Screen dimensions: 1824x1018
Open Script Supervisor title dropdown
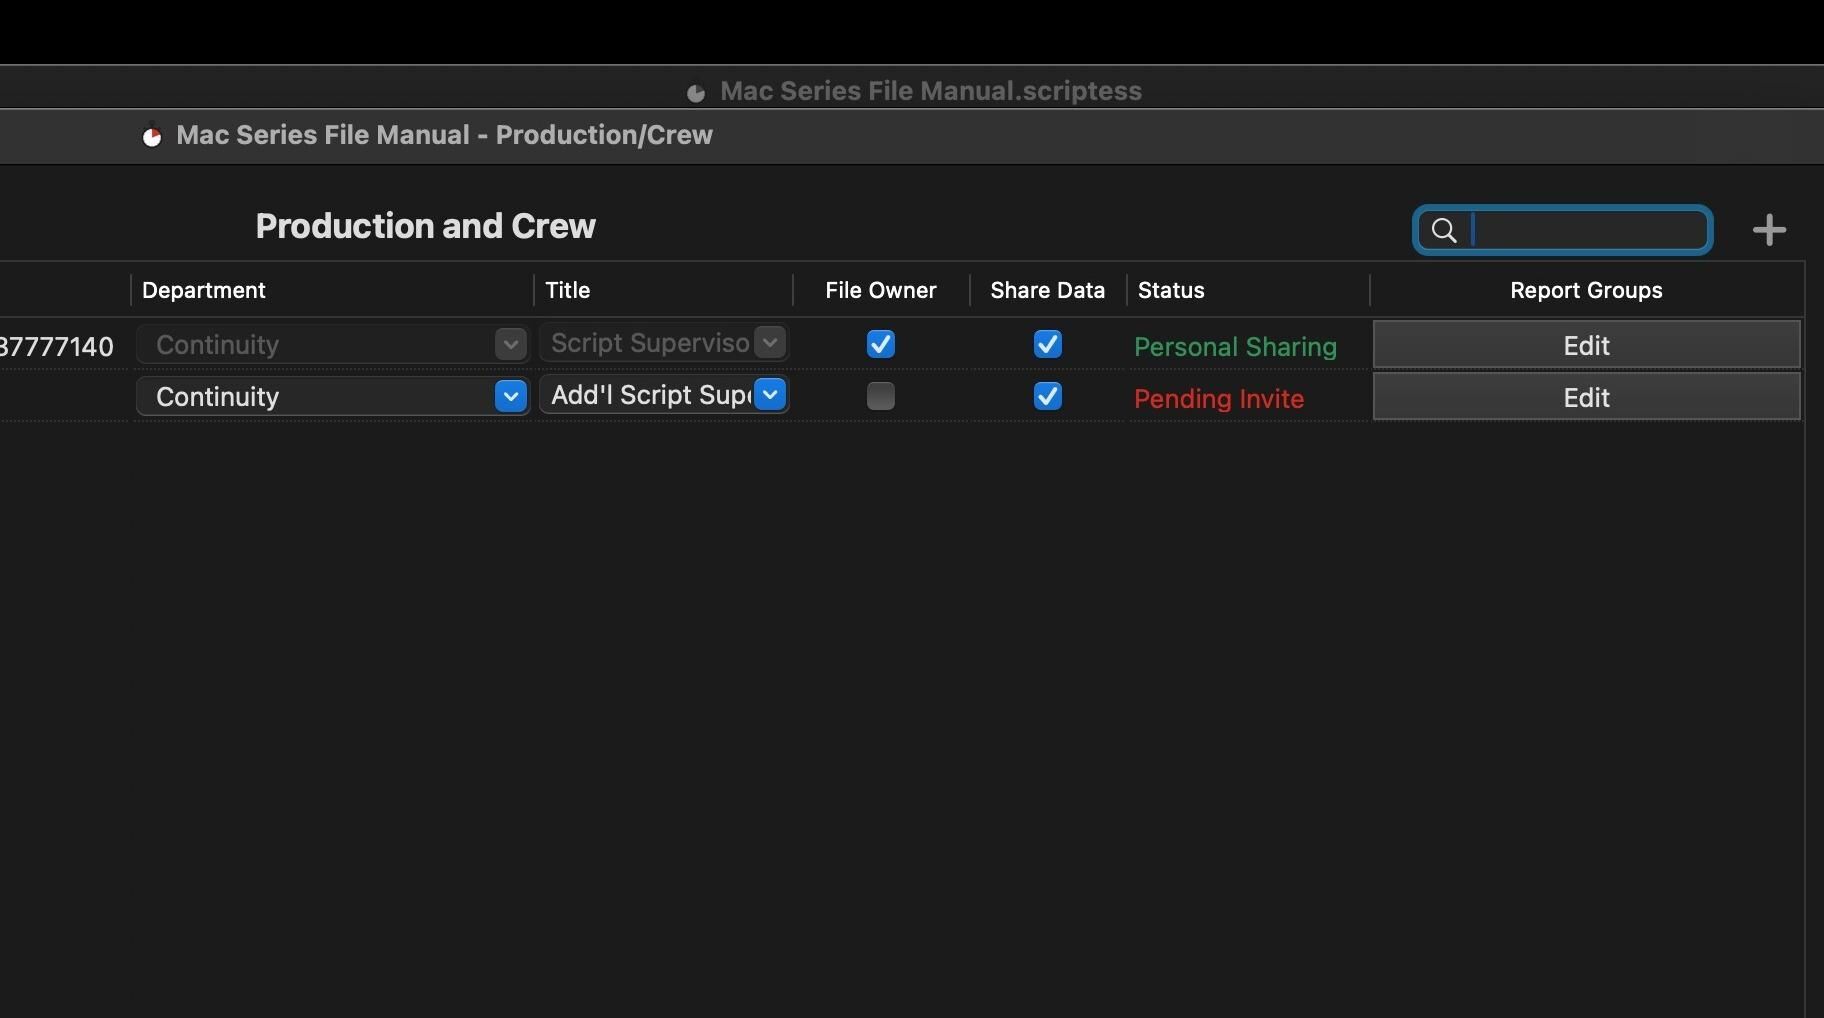pos(770,343)
